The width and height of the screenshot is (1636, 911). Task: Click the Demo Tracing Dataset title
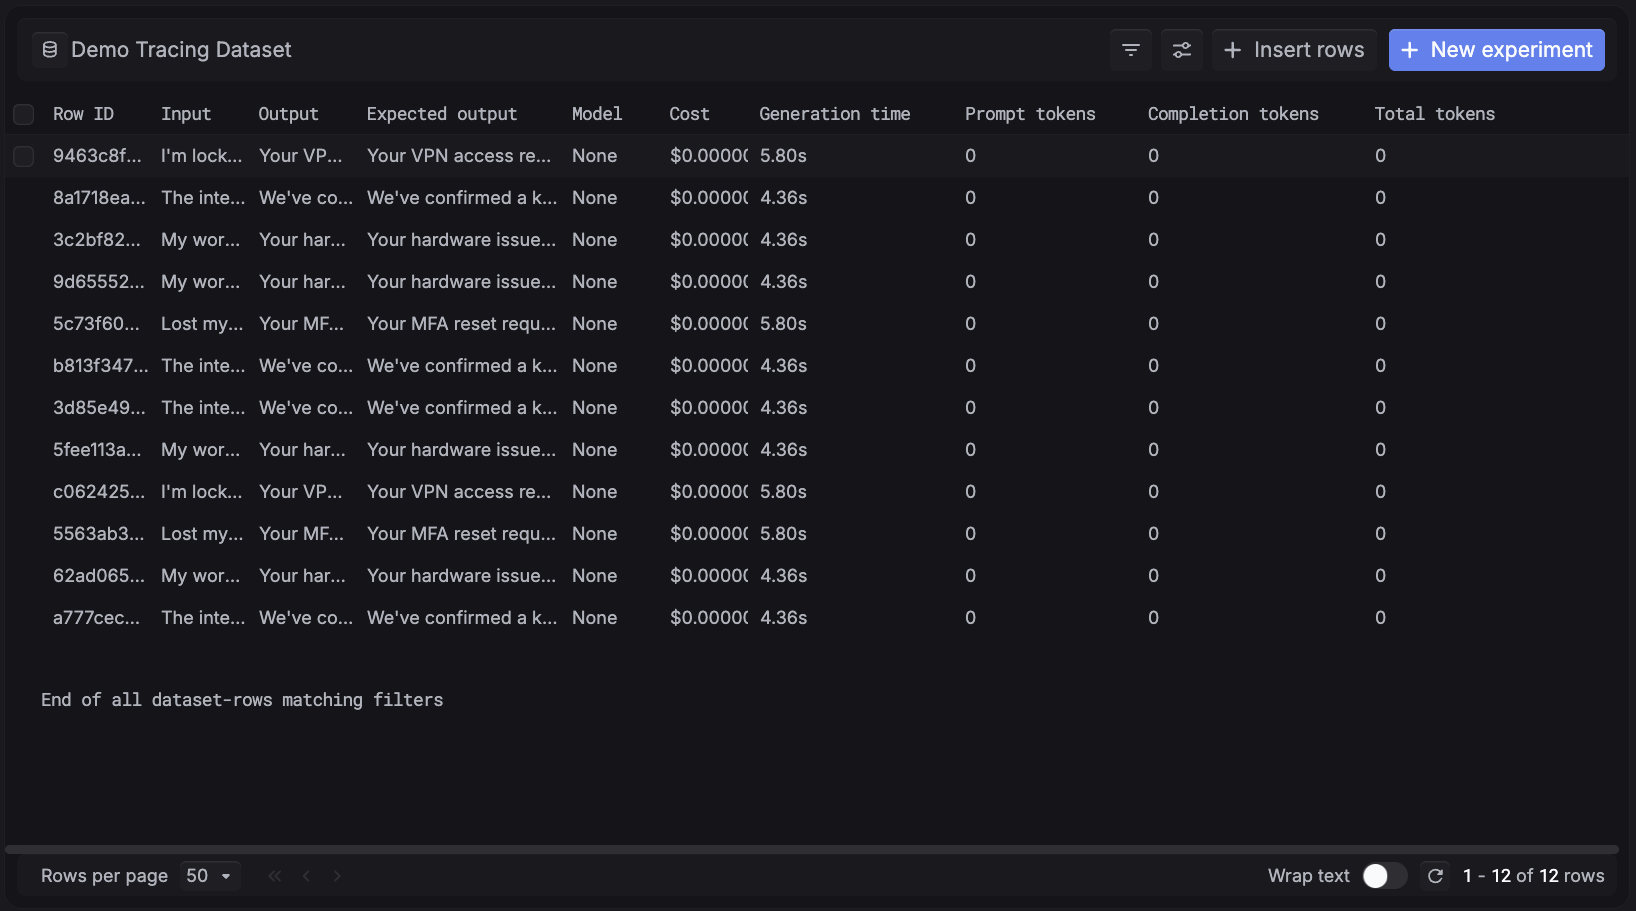(x=181, y=50)
